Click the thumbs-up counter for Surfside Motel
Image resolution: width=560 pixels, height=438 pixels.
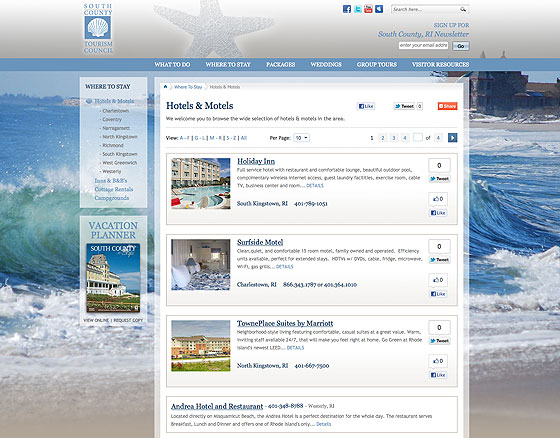[x=438, y=280]
